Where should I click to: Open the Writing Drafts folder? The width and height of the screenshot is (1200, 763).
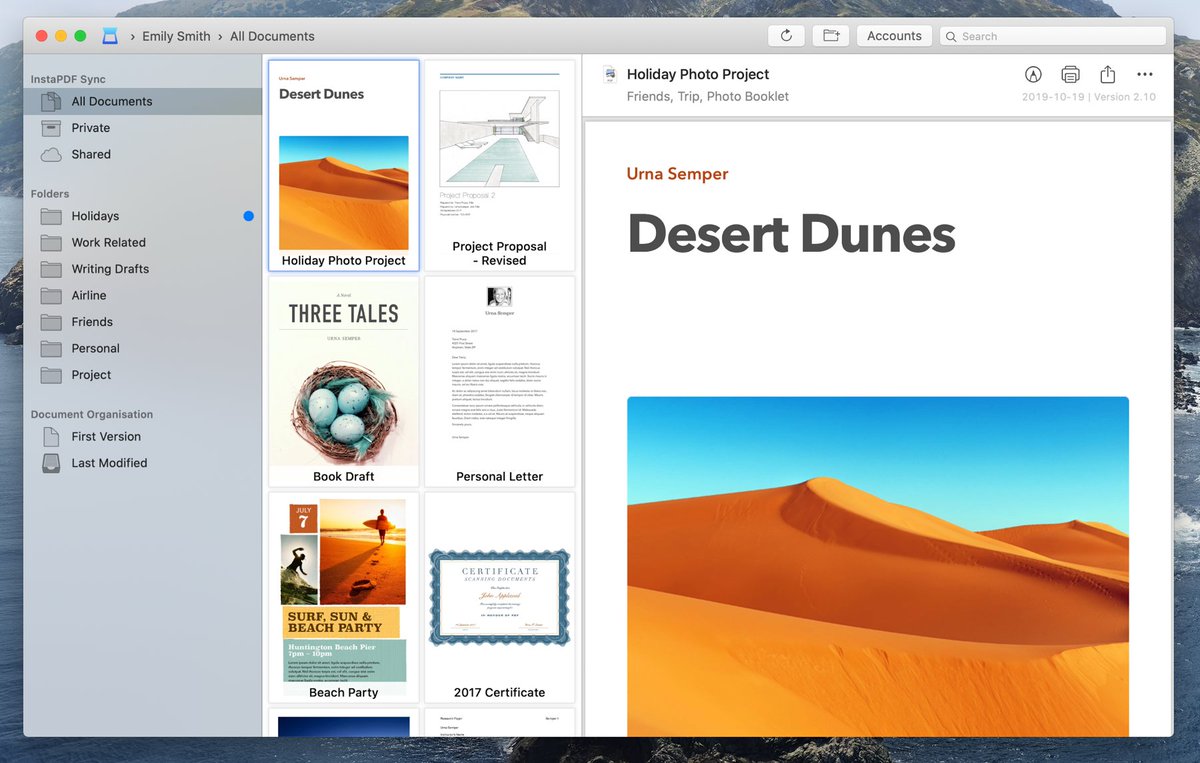[143, 269]
